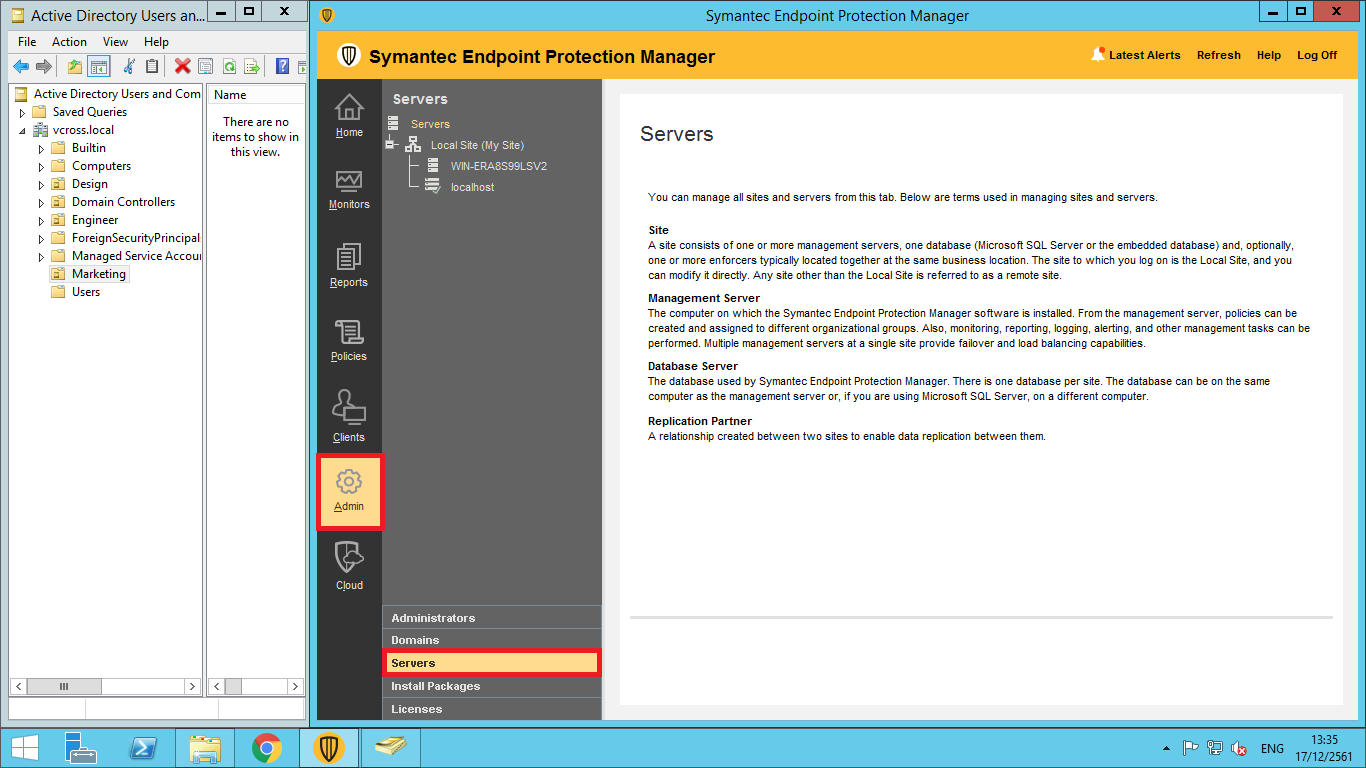Collapse the vcross.local domain node

click(x=22, y=130)
